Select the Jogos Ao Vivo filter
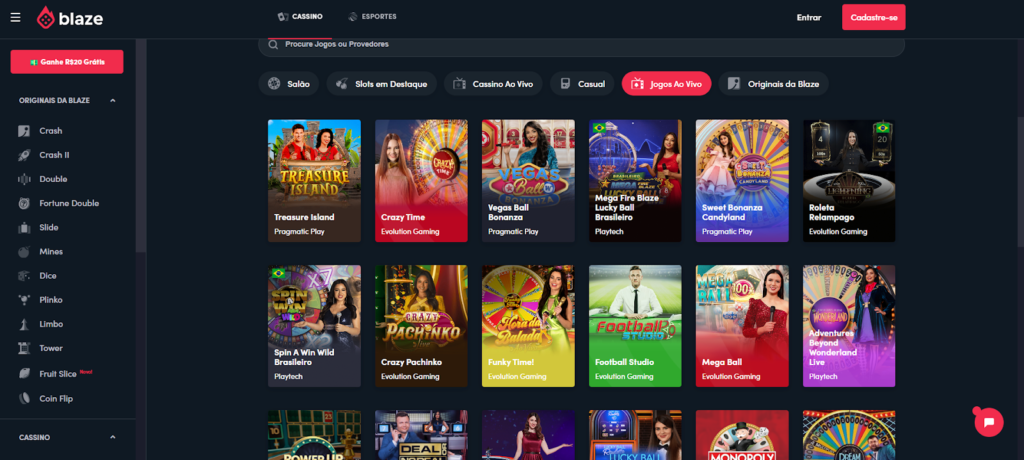 pyautogui.click(x=666, y=84)
